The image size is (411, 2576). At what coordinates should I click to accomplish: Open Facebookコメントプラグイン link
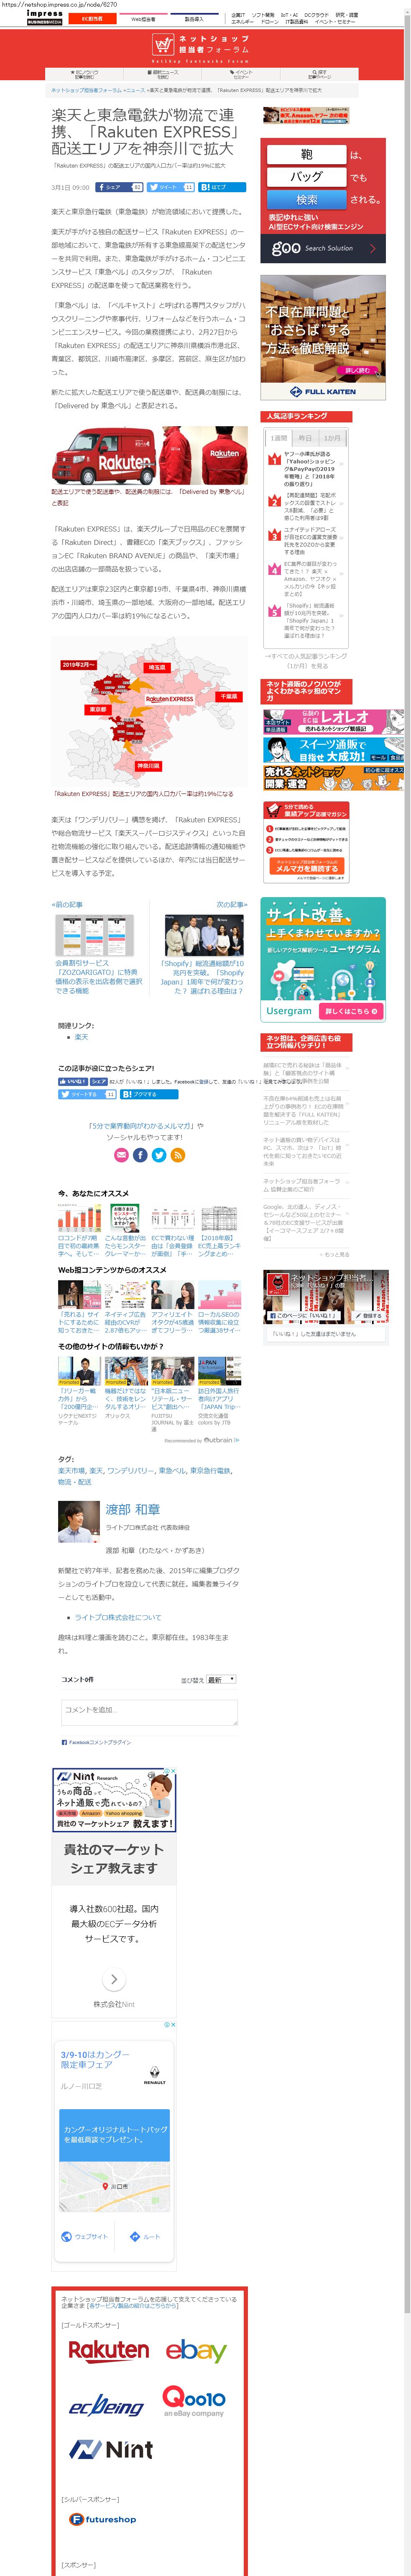pyautogui.click(x=98, y=1742)
